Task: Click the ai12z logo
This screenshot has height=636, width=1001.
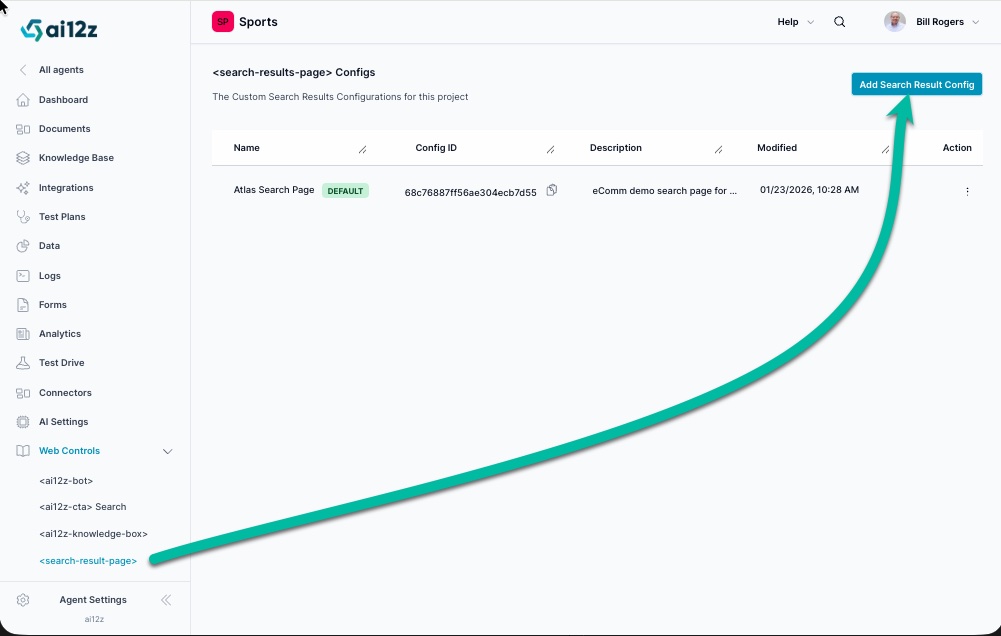Action: [x=59, y=30]
